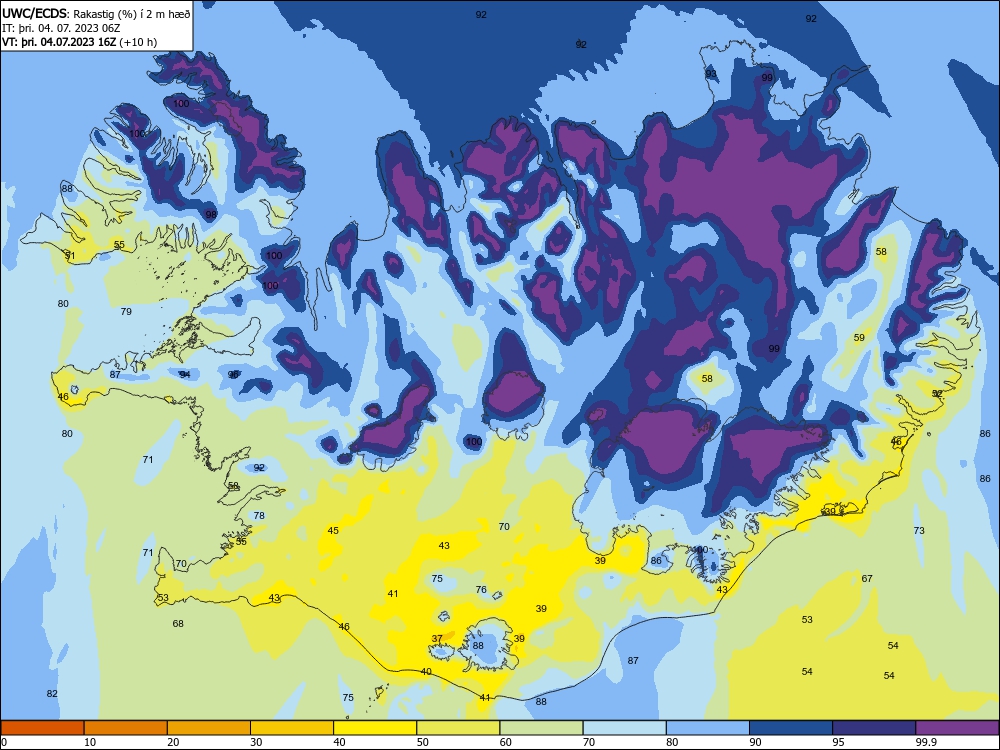Select the humidity value '76' on the map

(x=481, y=590)
